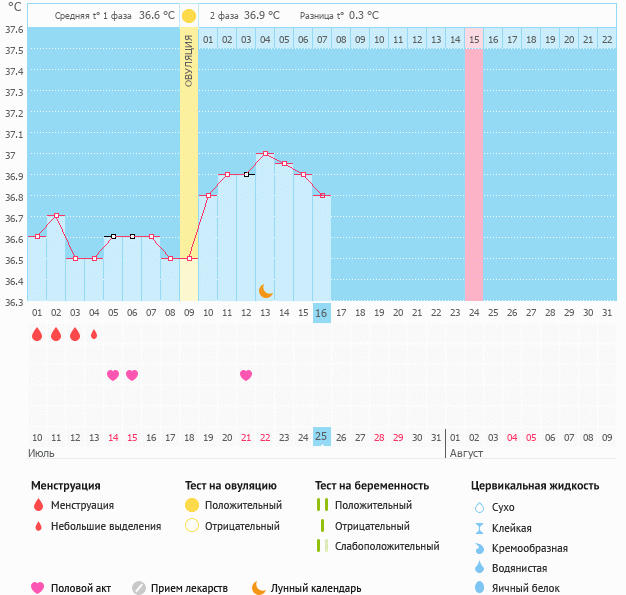Click the vertical ОВУЛЯЦИЯ column label

click(x=189, y=62)
